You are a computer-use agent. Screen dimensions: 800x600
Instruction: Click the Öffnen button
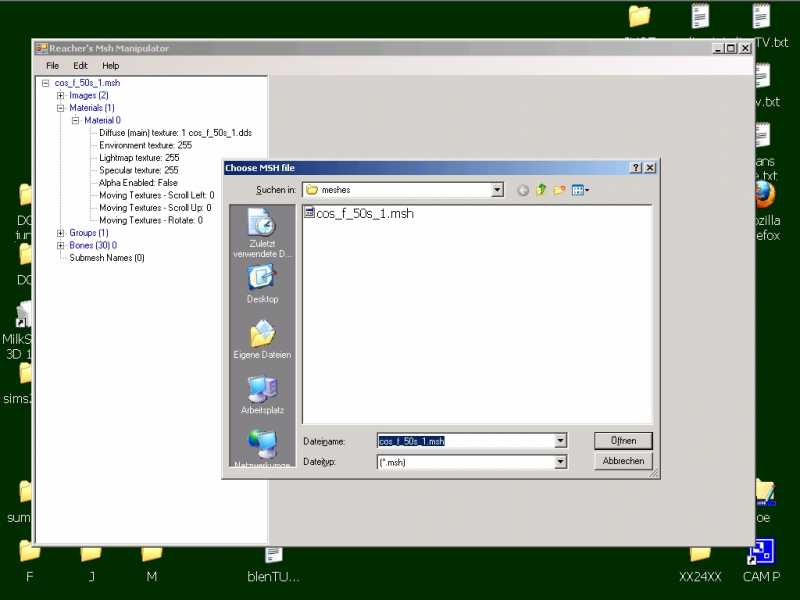tap(623, 441)
